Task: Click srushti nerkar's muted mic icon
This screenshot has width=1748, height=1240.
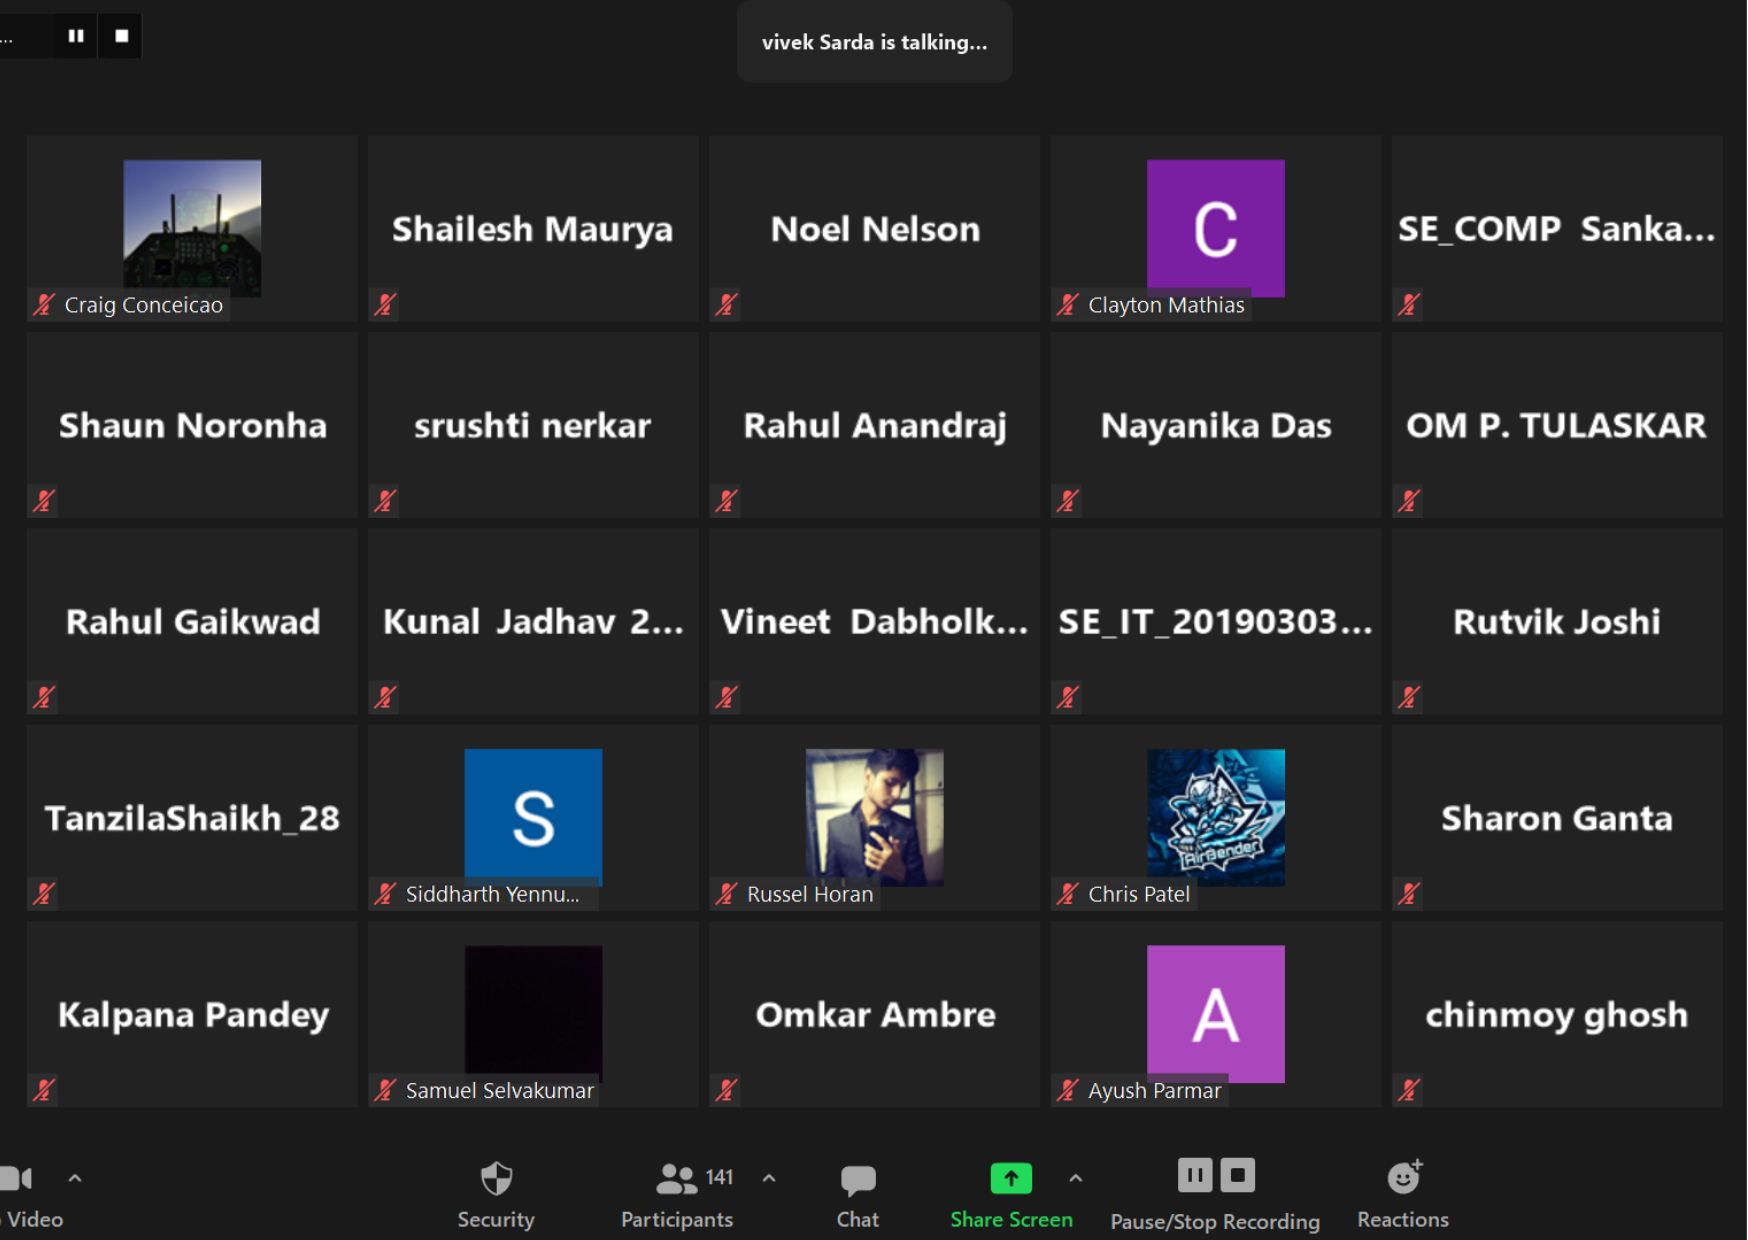Action: tap(385, 500)
